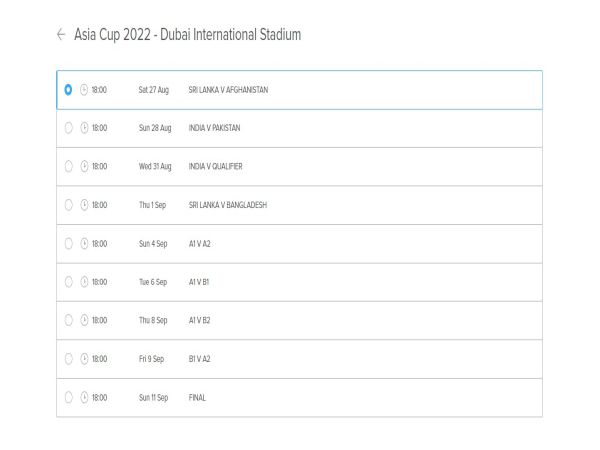Select the Thu 8 Sep A1 v B2 radio button
Screen dimensions: 600x450
[68, 320]
